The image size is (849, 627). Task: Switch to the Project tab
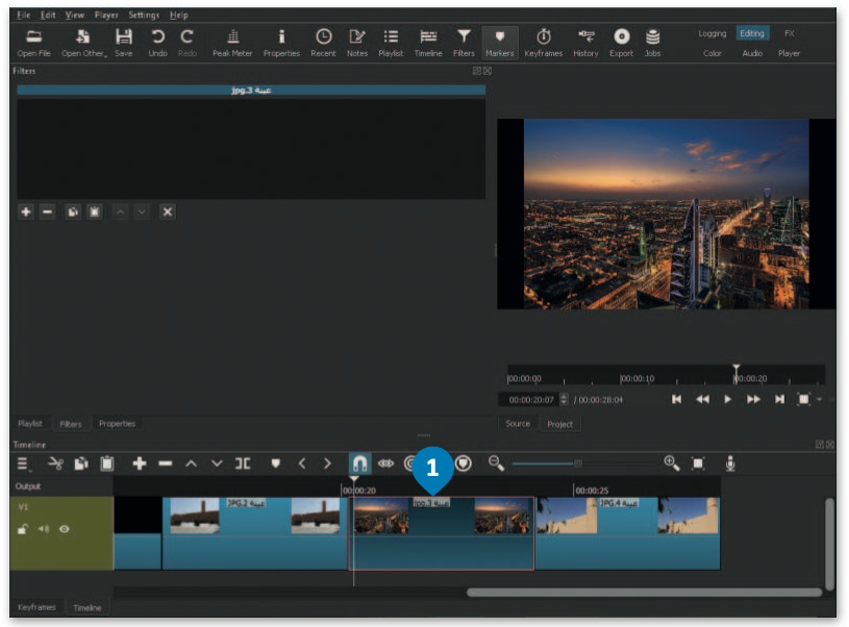[x=560, y=424]
